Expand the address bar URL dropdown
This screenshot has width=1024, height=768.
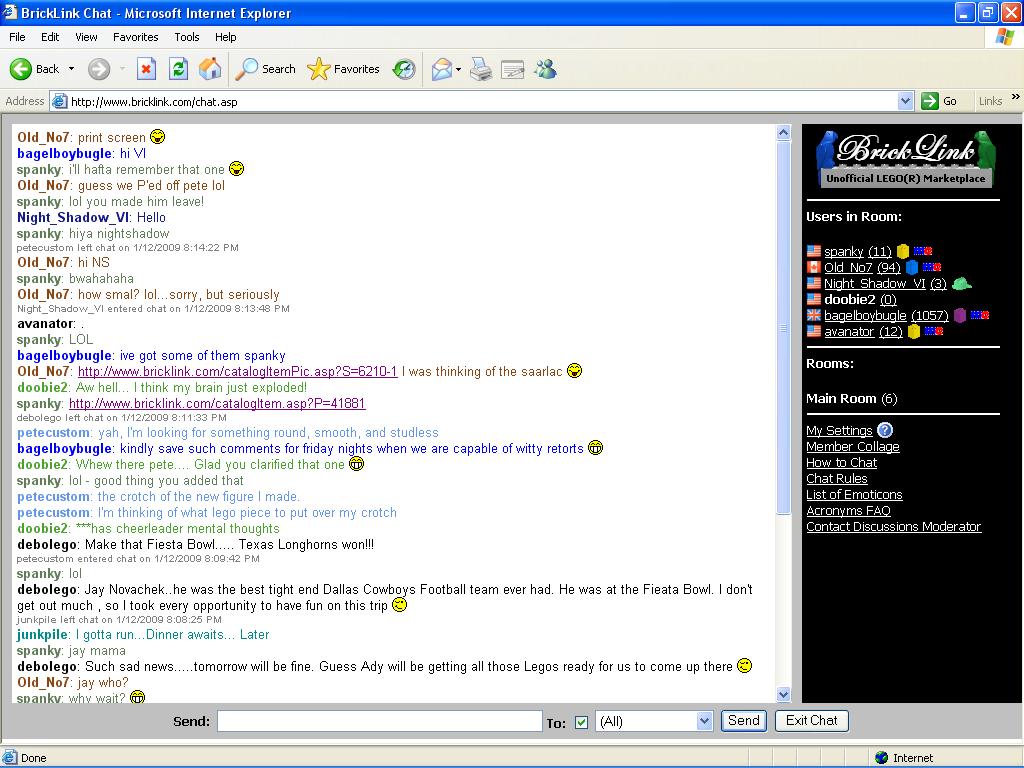coord(905,101)
